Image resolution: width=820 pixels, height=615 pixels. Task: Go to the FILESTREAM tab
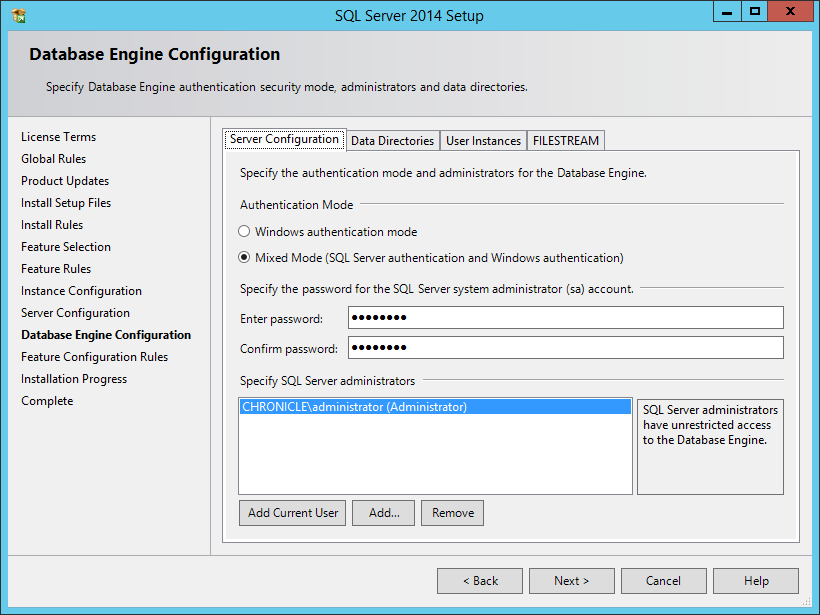point(565,141)
